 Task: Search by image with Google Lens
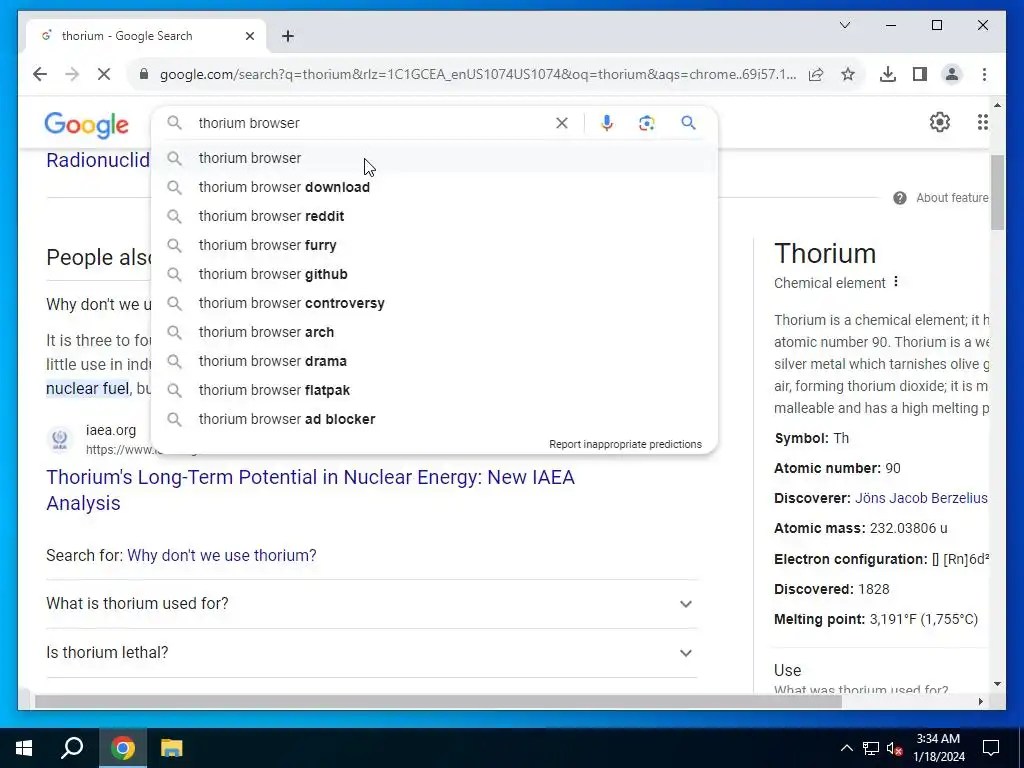tap(647, 123)
